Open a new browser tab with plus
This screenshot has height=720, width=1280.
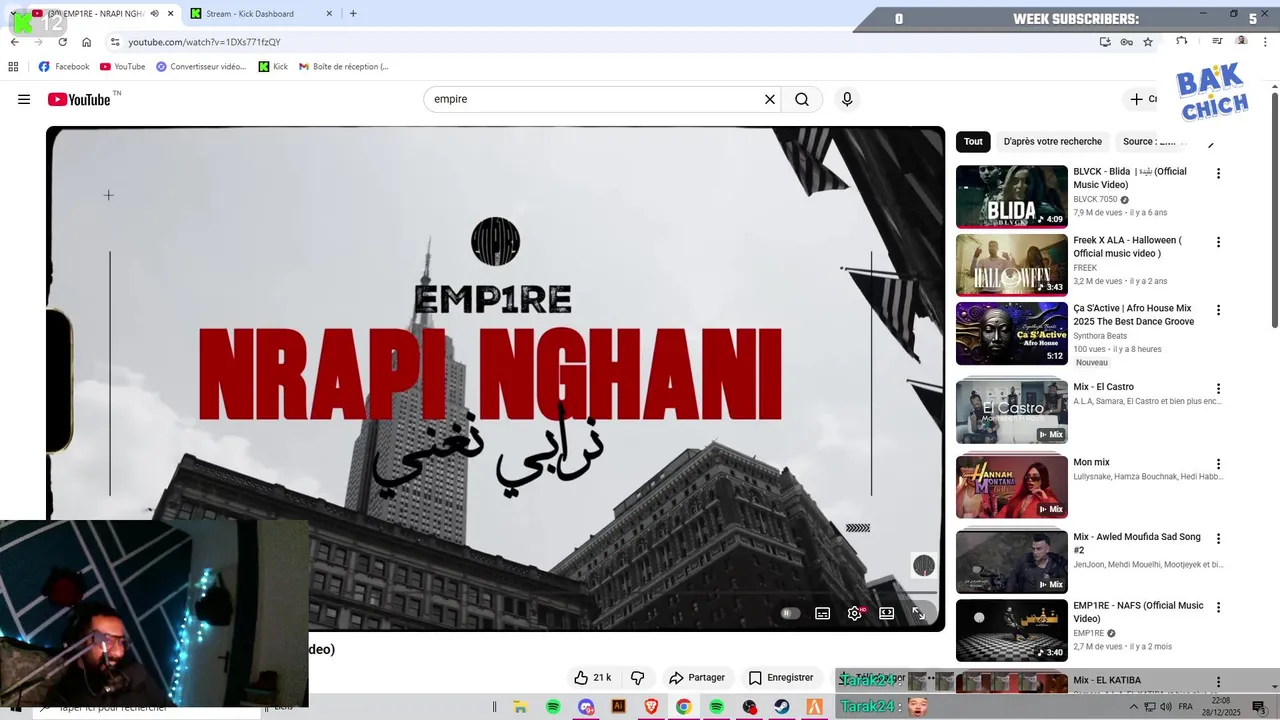click(353, 14)
